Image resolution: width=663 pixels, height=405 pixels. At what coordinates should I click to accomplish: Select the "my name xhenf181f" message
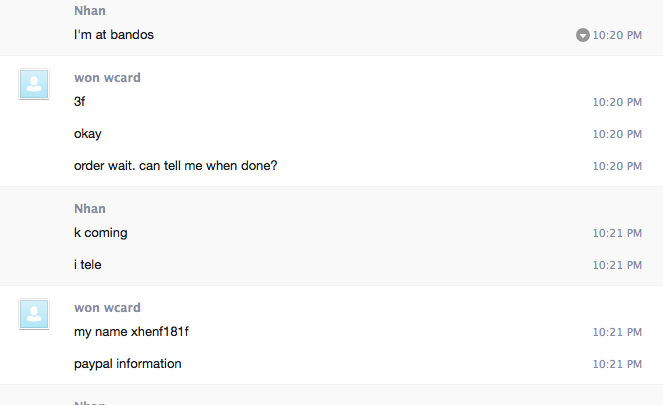(131, 332)
